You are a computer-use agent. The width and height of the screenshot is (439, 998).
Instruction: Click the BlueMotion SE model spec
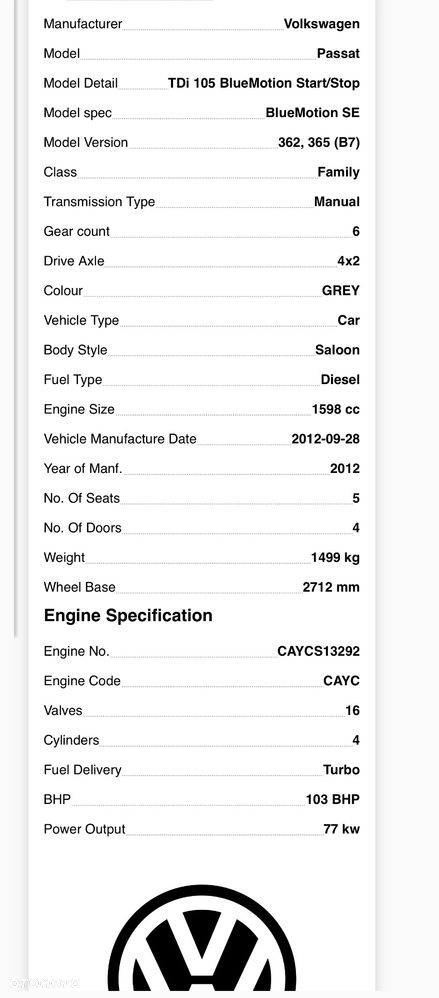coord(312,113)
